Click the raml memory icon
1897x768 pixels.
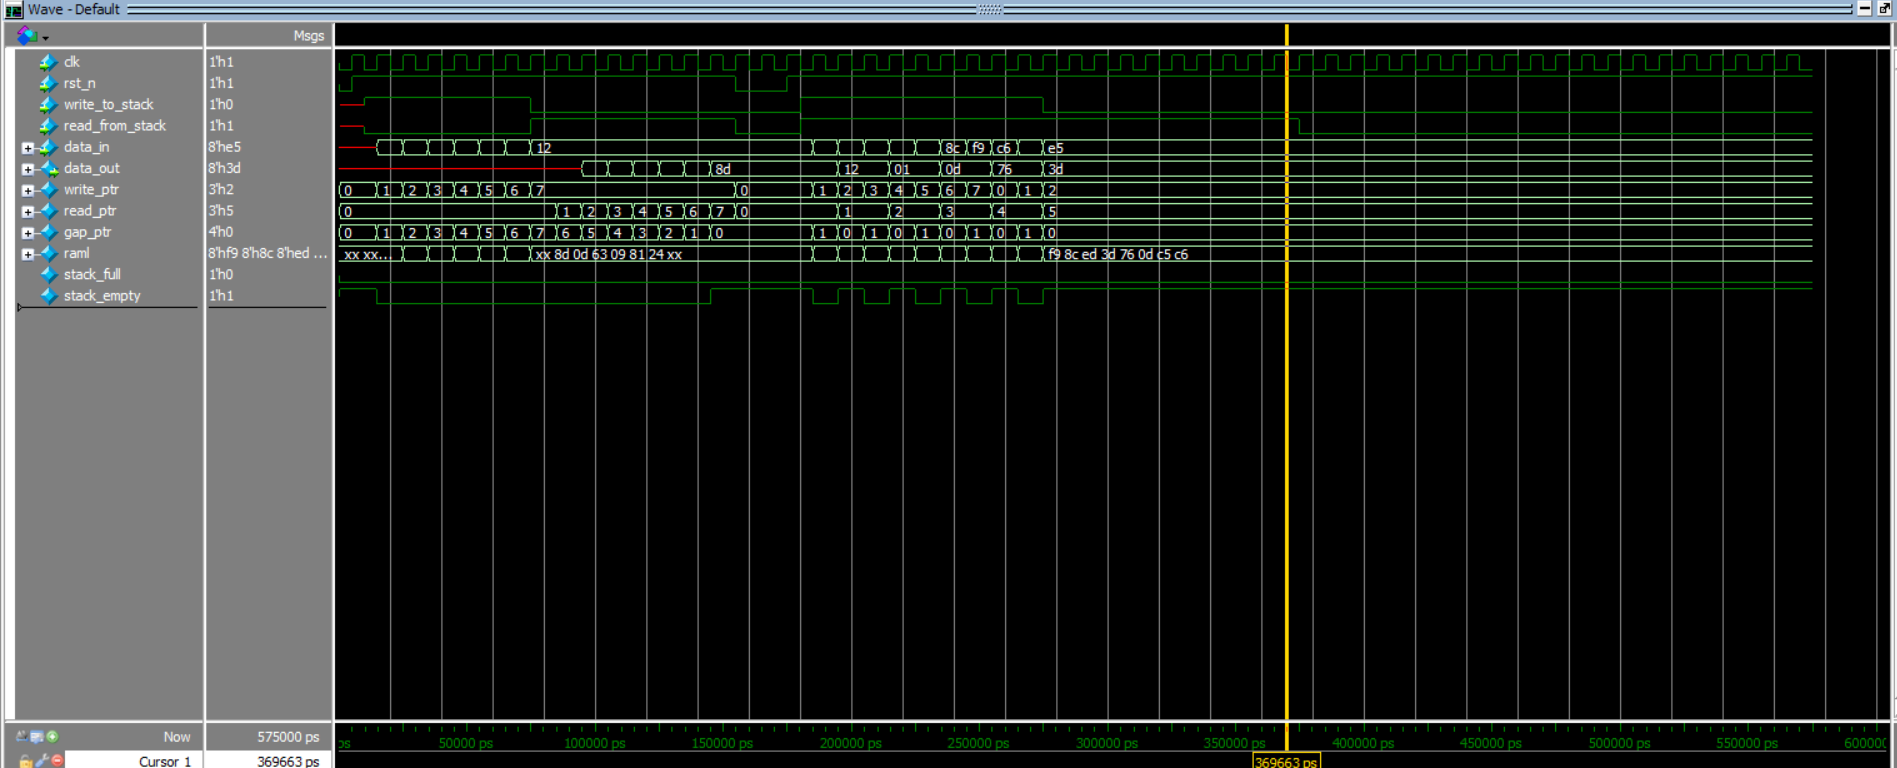tap(48, 254)
